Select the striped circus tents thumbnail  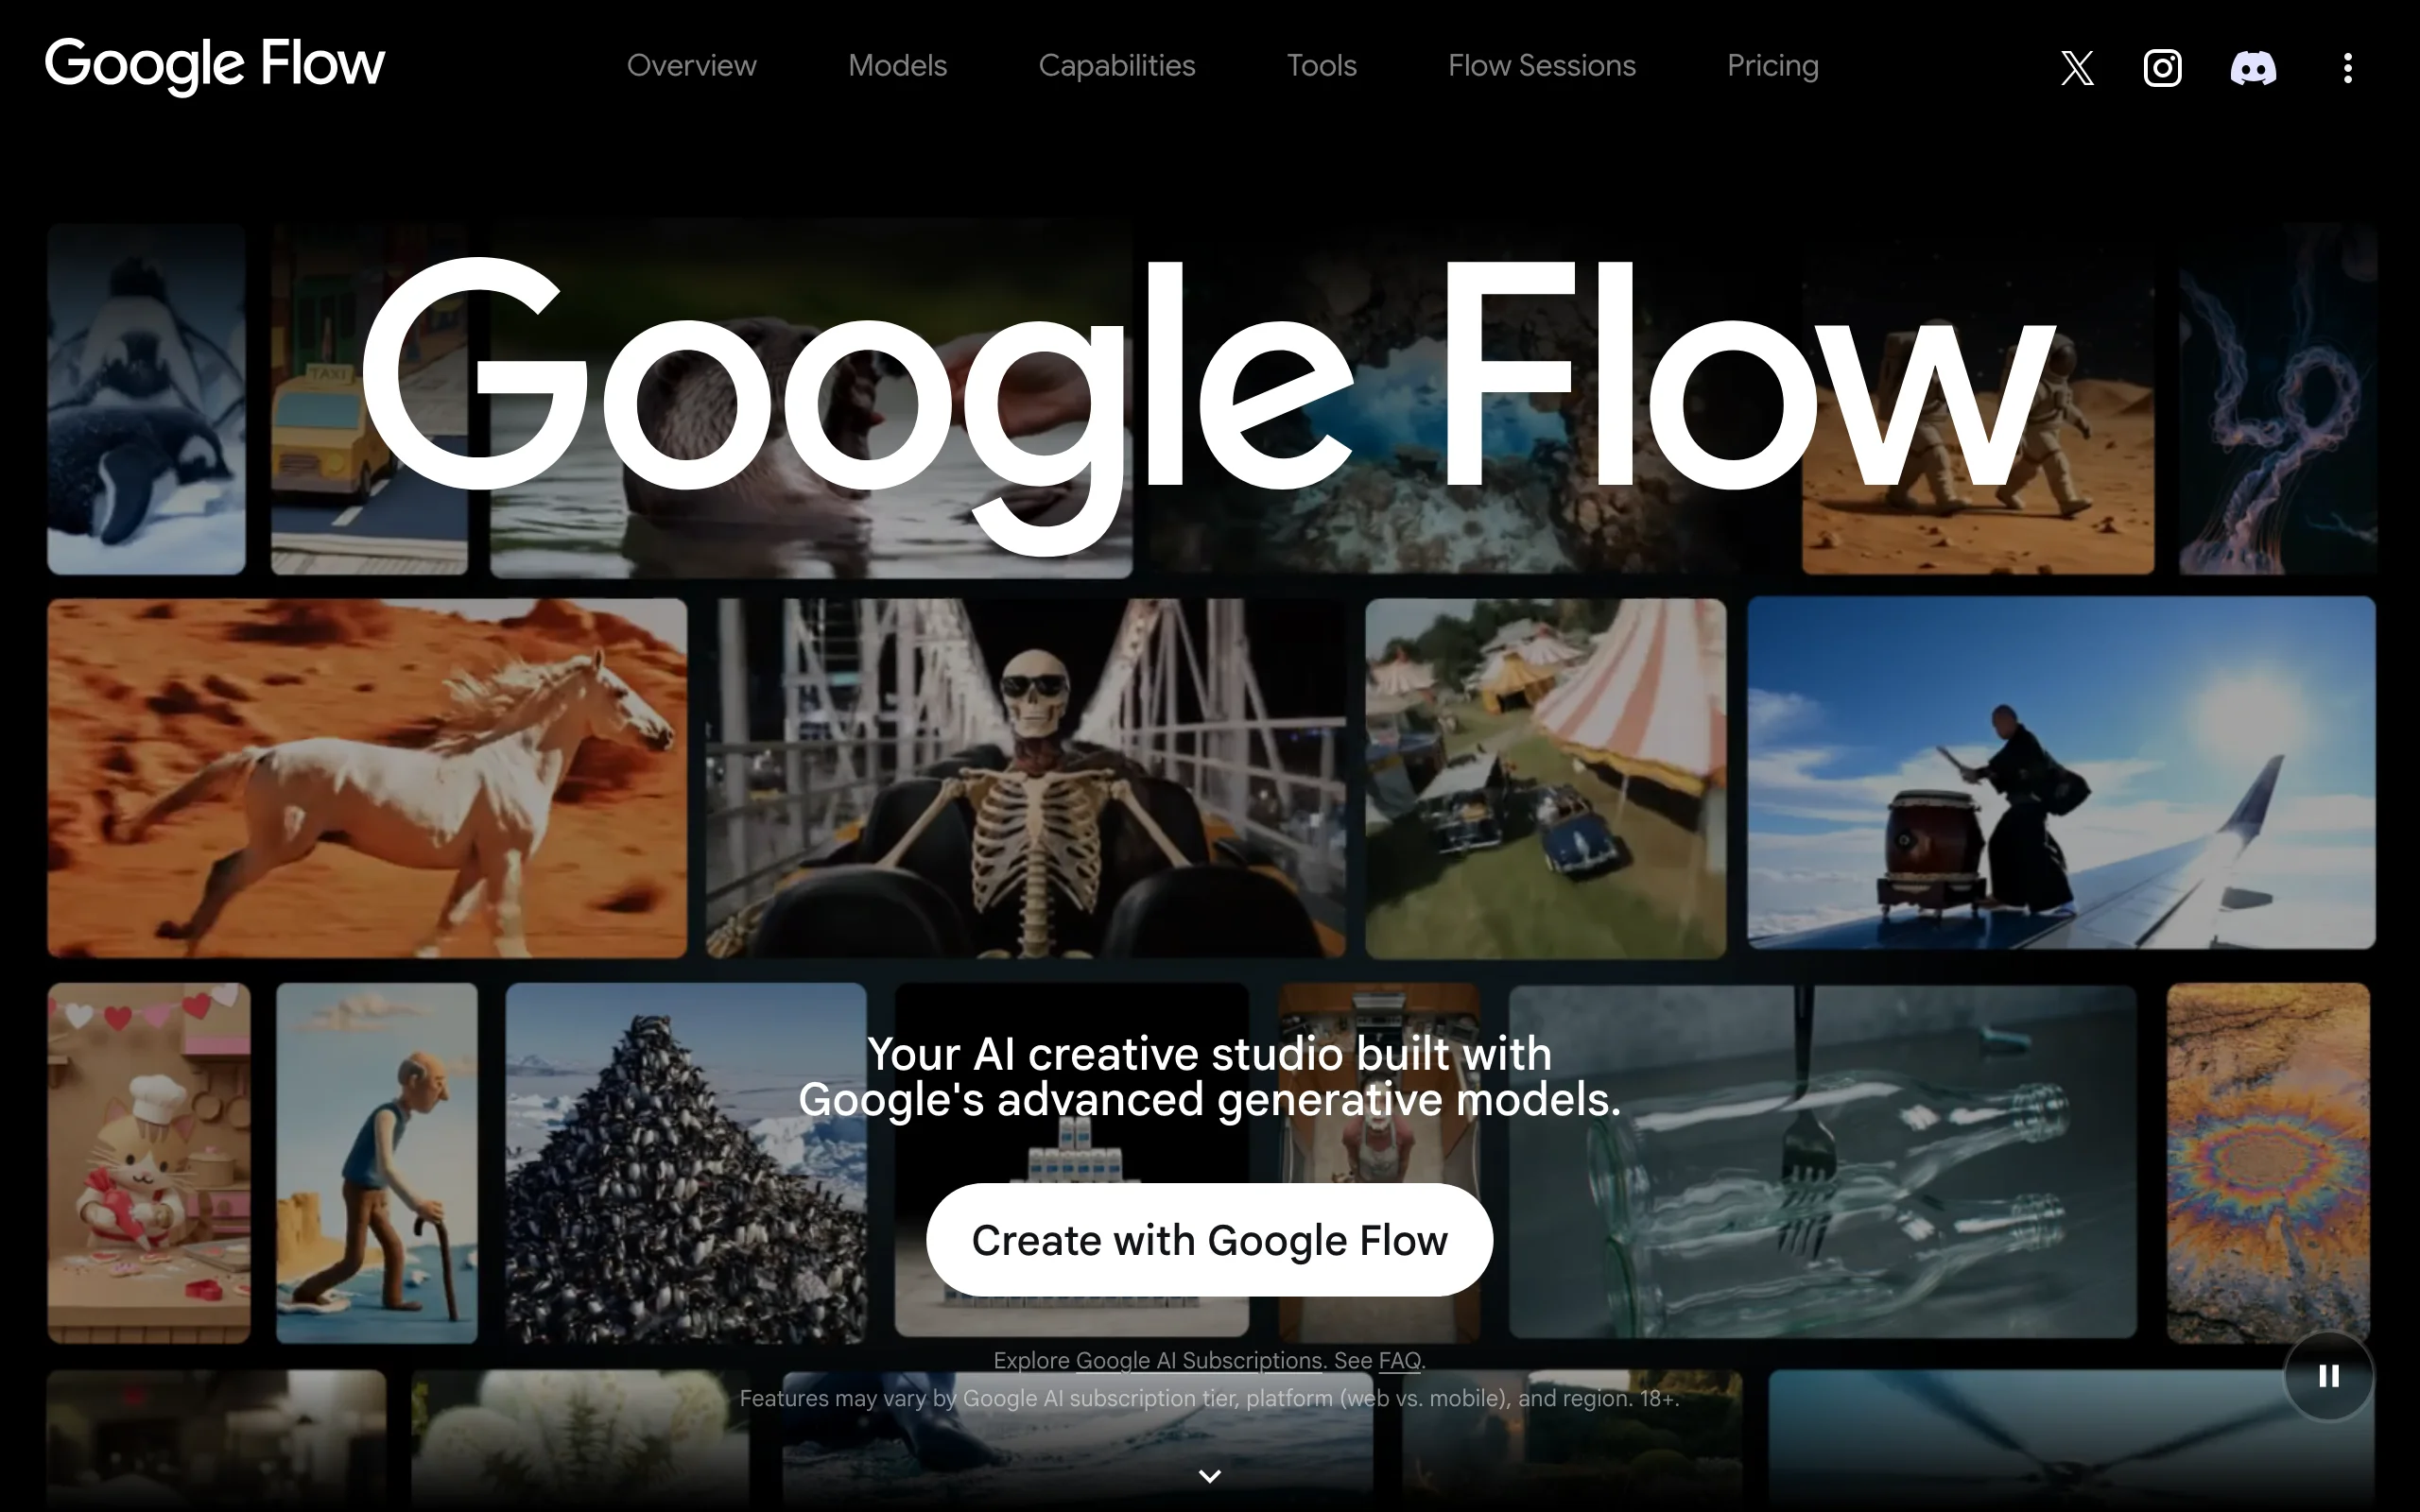coord(1545,778)
